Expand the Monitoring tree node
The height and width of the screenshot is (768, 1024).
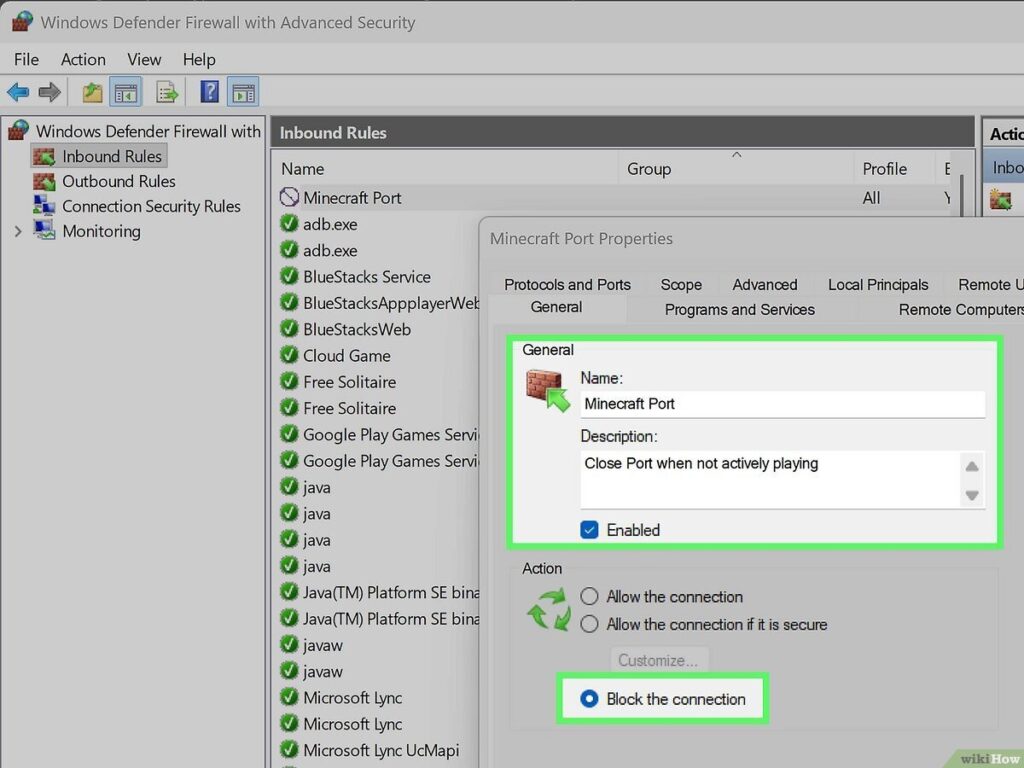17,231
